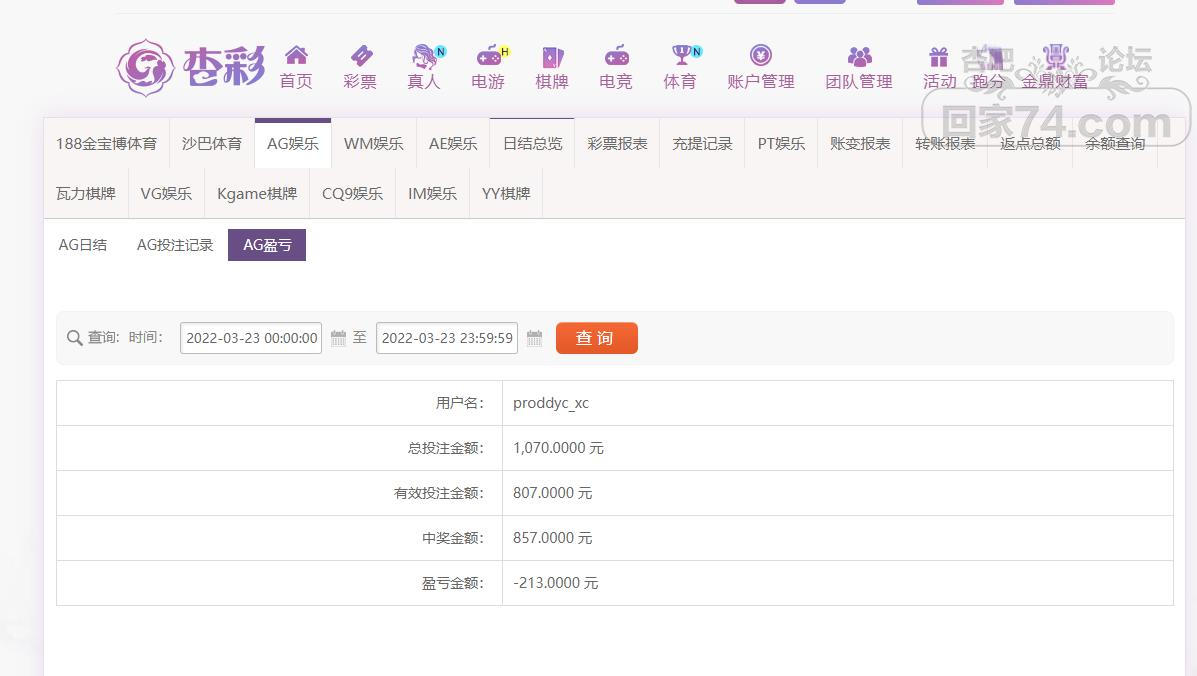The height and width of the screenshot is (676, 1197).
Task: Select the AG日结 sub-tab
Action: [83, 245]
